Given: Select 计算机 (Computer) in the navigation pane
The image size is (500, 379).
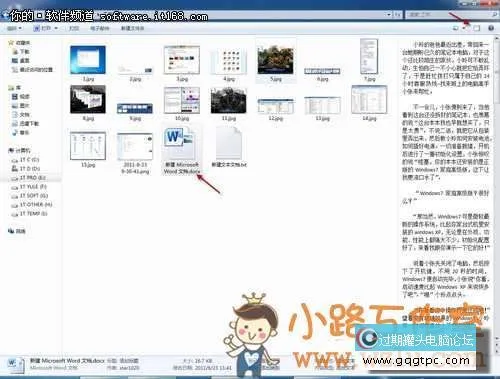Looking at the screenshot, I should point(19,151).
